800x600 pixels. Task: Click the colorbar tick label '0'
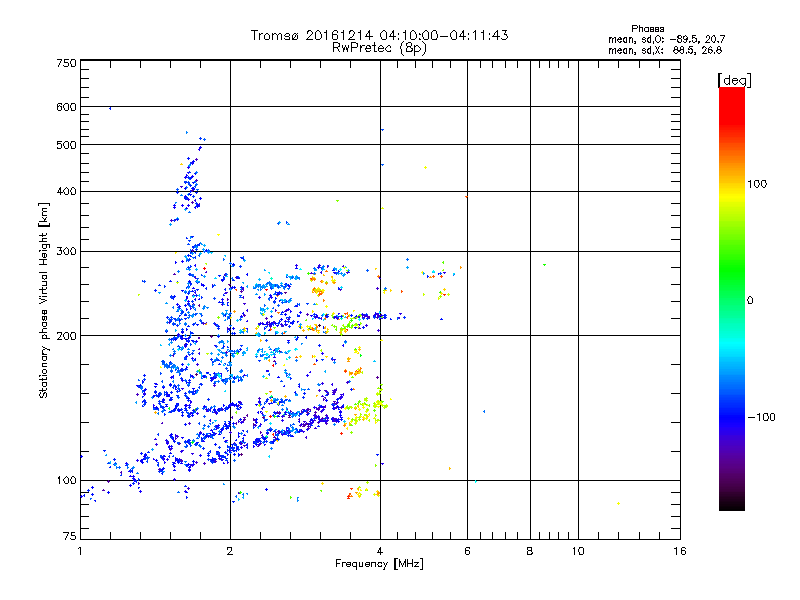click(x=750, y=301)
